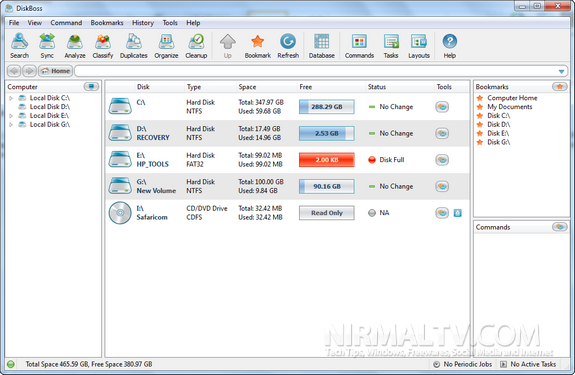Viewport: 575px width, 375px height.
Task: Show the Tasks toolbar item
Action: pyautogui.click(x=391, y=45)
